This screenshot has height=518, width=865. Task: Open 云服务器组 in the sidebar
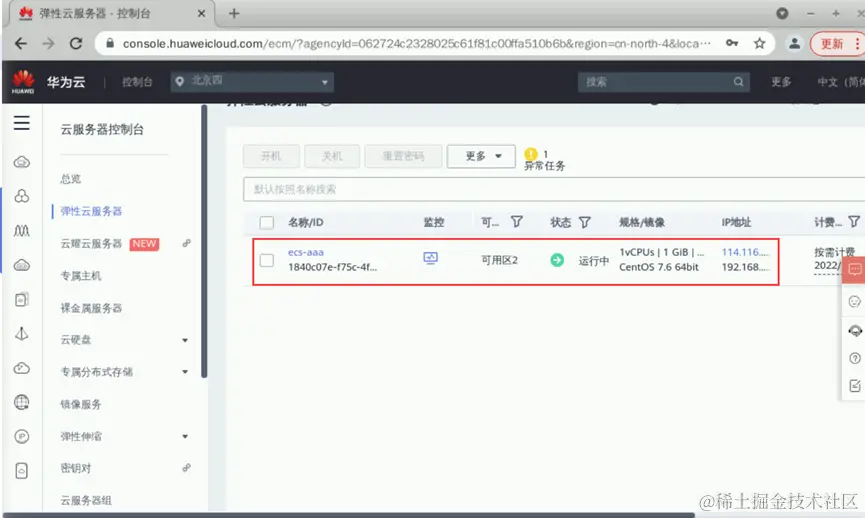[x=86, y=500]
